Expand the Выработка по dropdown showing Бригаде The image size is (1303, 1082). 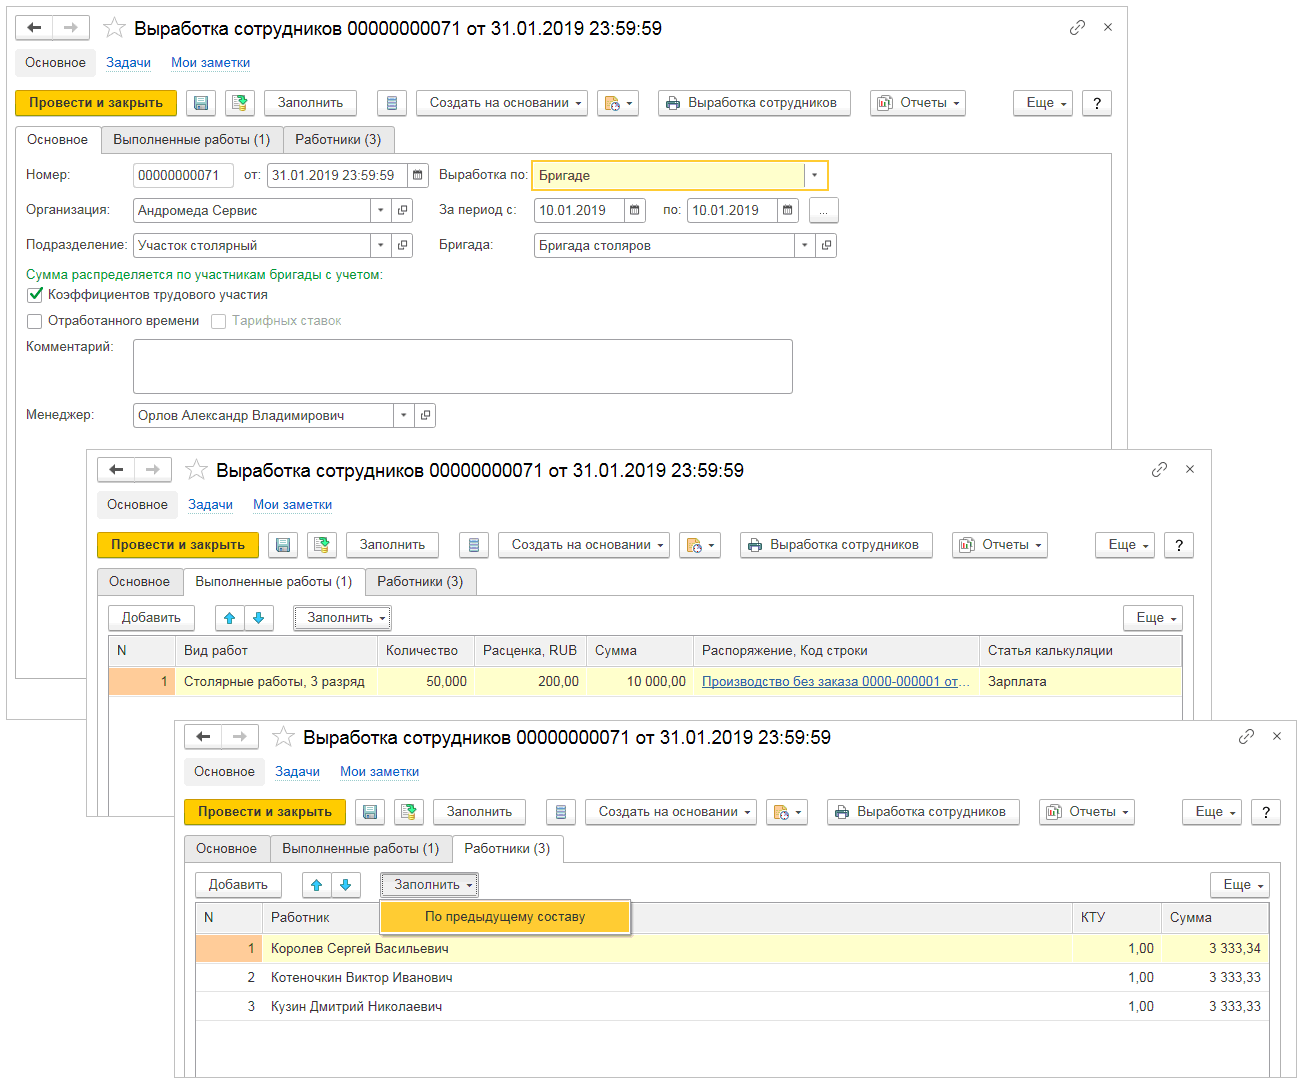point(814,175)
